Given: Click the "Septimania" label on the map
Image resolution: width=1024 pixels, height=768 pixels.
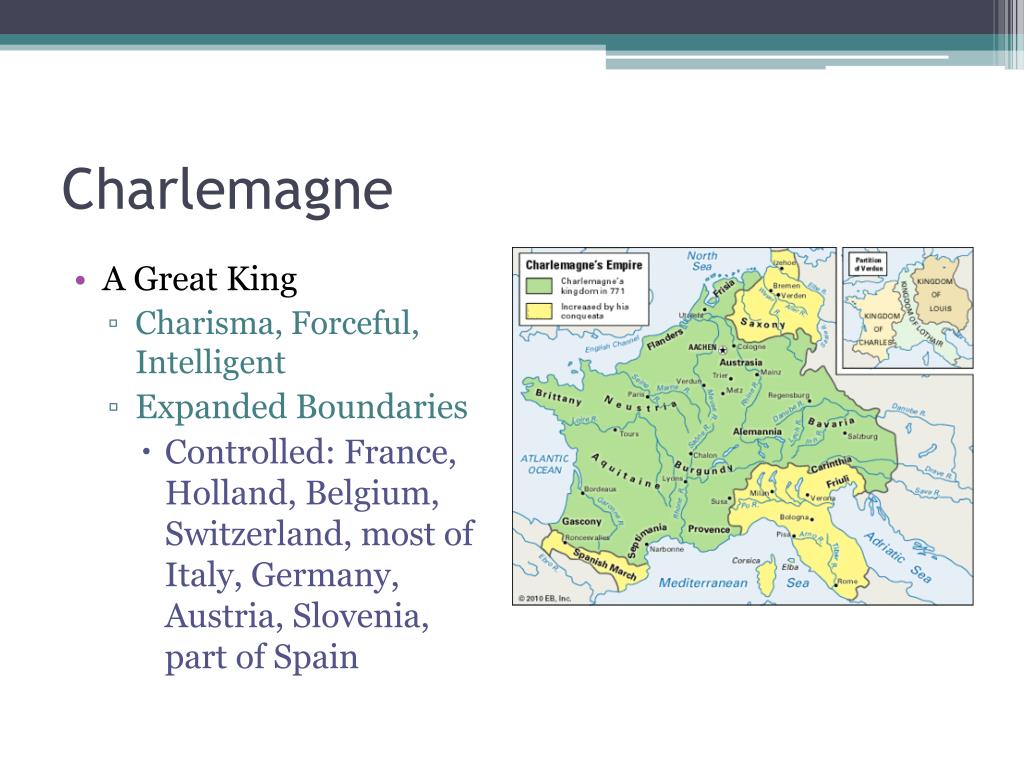Looking at the screenshot, I should pyautogui.click(x=647, y=541).
